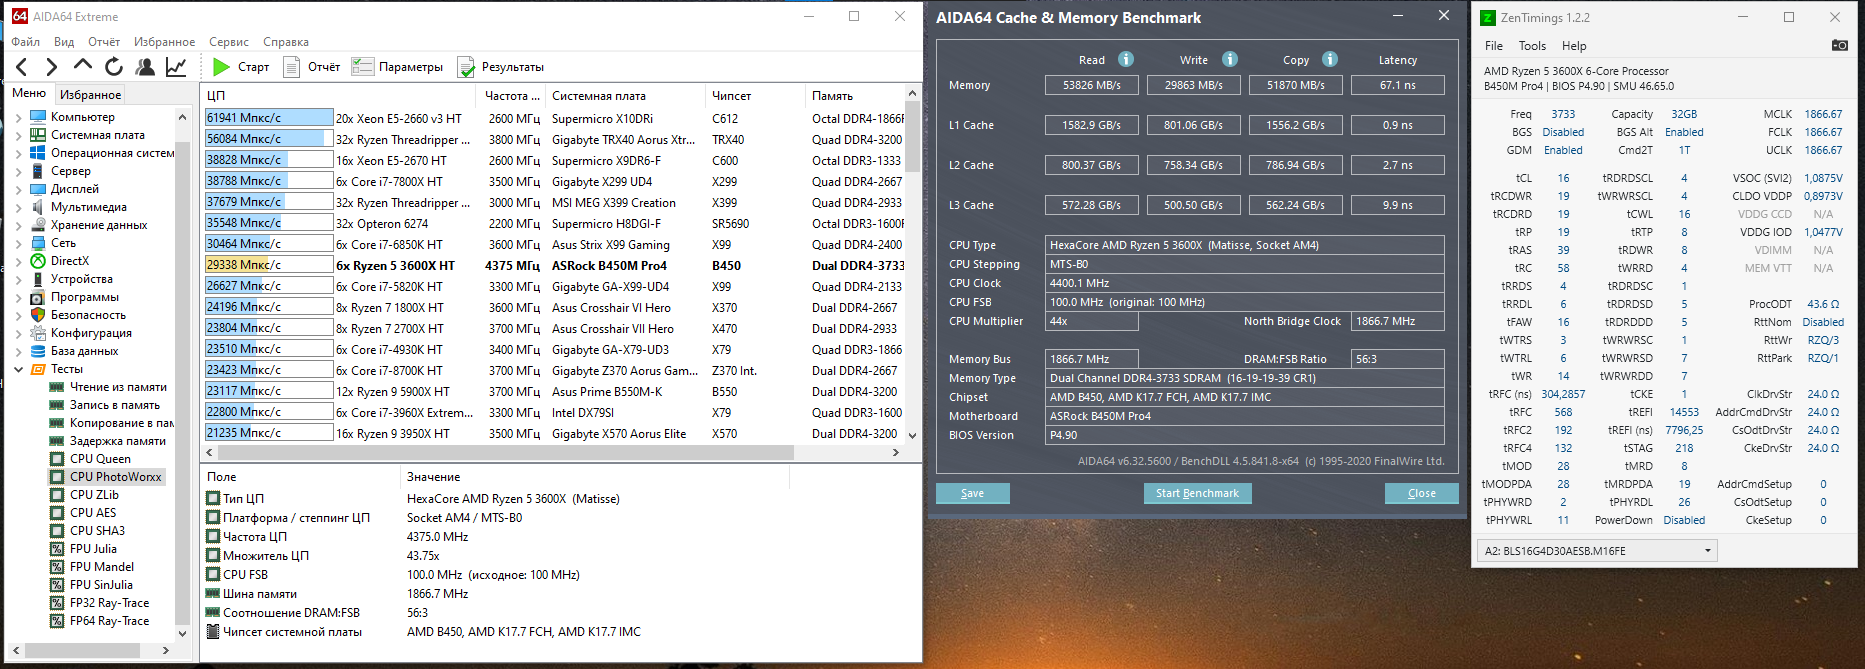This screenshot has width=1865, height=669.
Task: Select the 6x Ryzen 5 3600X HT result row
Action: (x=554, y=266)
